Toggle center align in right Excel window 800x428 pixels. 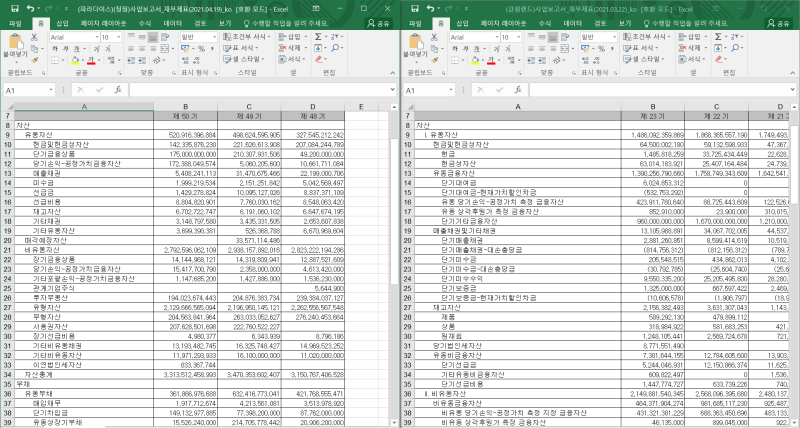[541, 48]
